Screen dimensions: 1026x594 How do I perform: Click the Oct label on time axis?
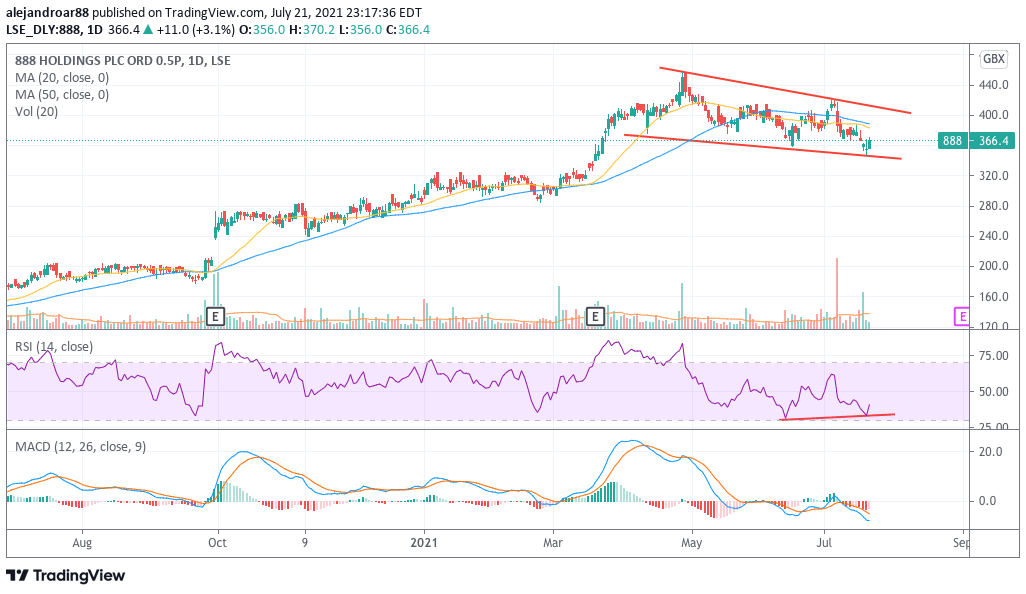coord(217,543)
